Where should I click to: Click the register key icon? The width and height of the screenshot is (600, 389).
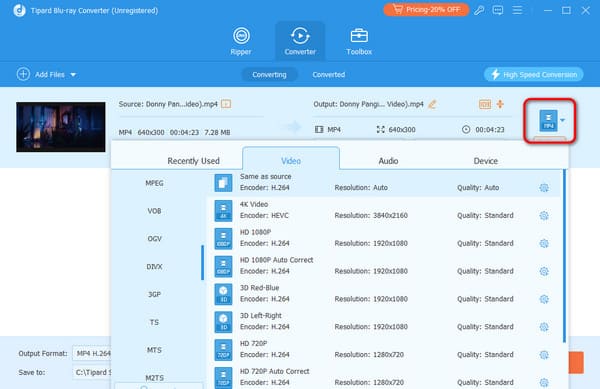pyautogui.click(x=479, y=10)
